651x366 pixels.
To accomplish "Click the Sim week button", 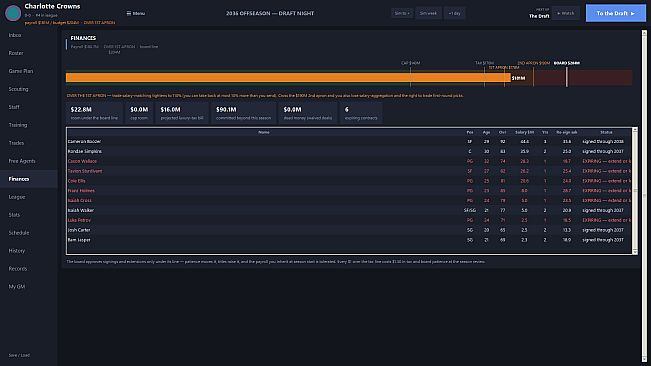I will 428,13.
